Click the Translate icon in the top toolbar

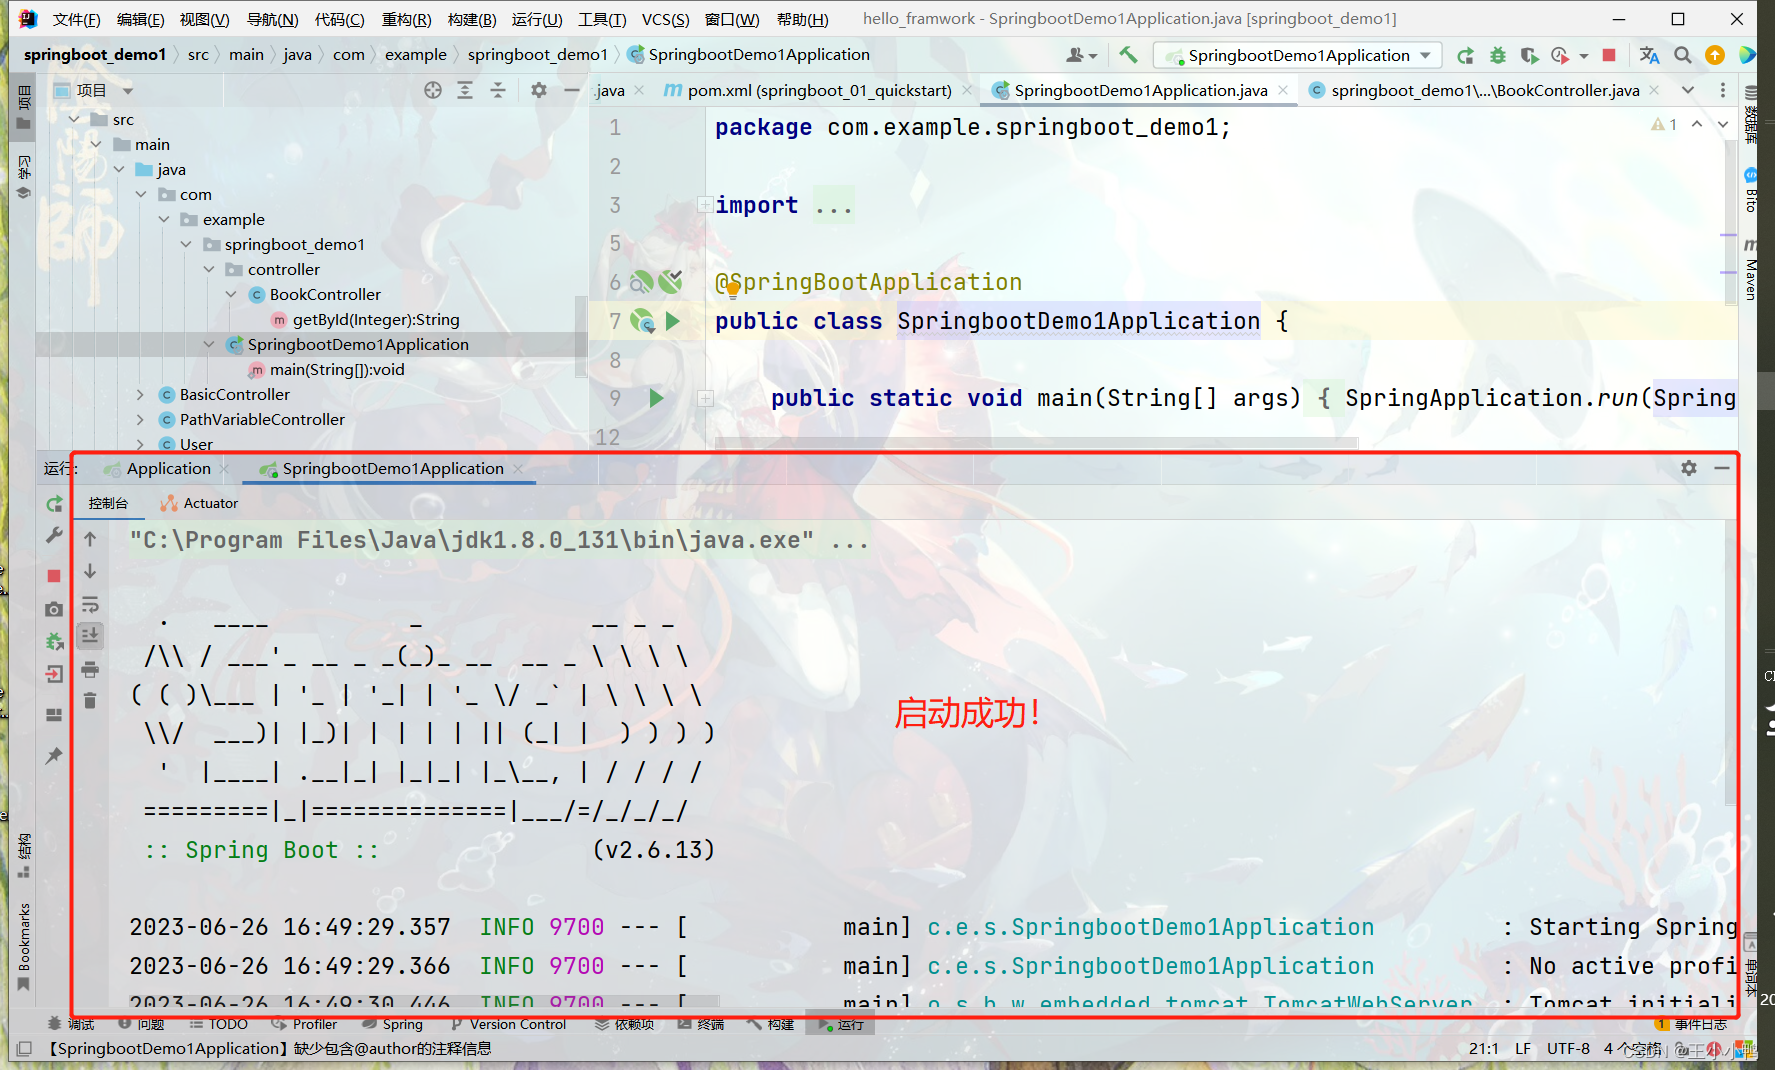click(1650, 55)
